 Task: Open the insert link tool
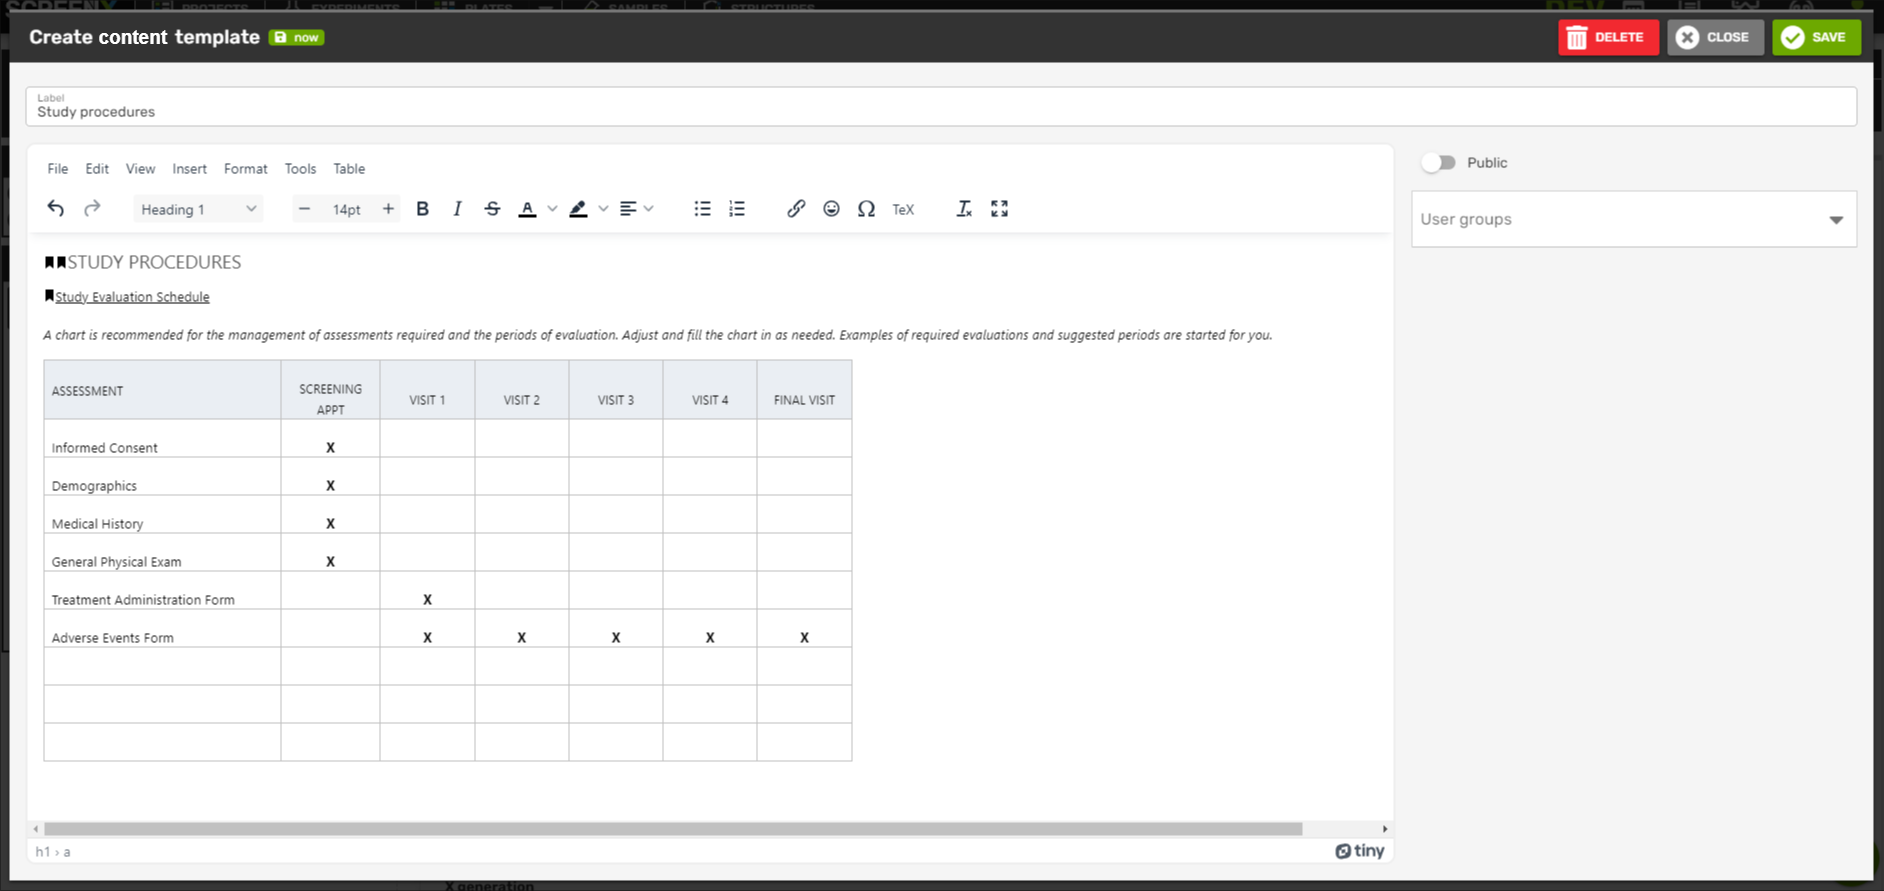pos(795,209)
